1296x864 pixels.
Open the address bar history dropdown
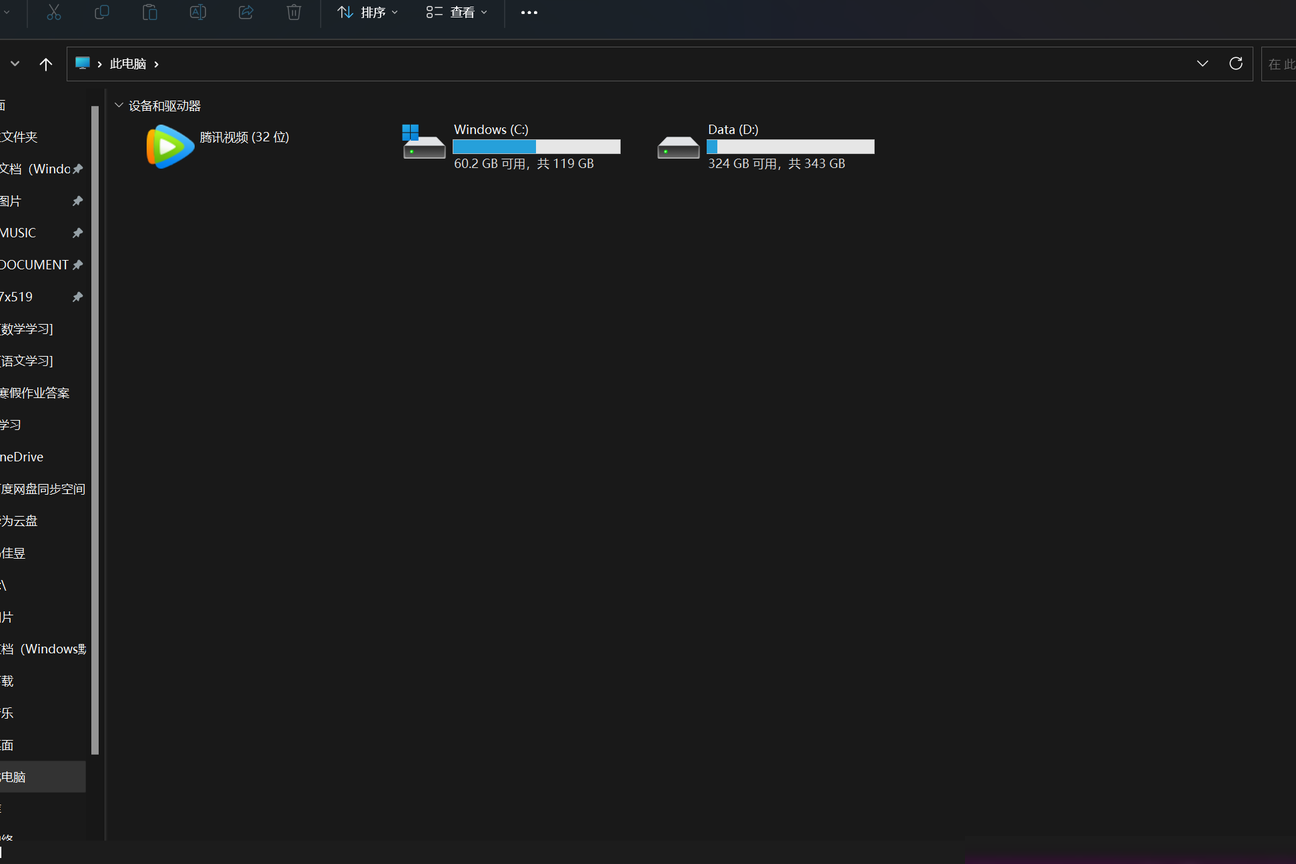pyautogui.click(x=1203, y=63)
